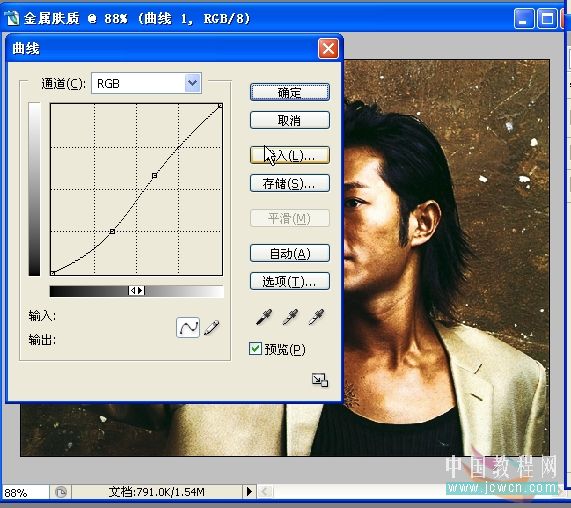
Task: Open 选项(T)... options dialog
Action: point(290,281)
